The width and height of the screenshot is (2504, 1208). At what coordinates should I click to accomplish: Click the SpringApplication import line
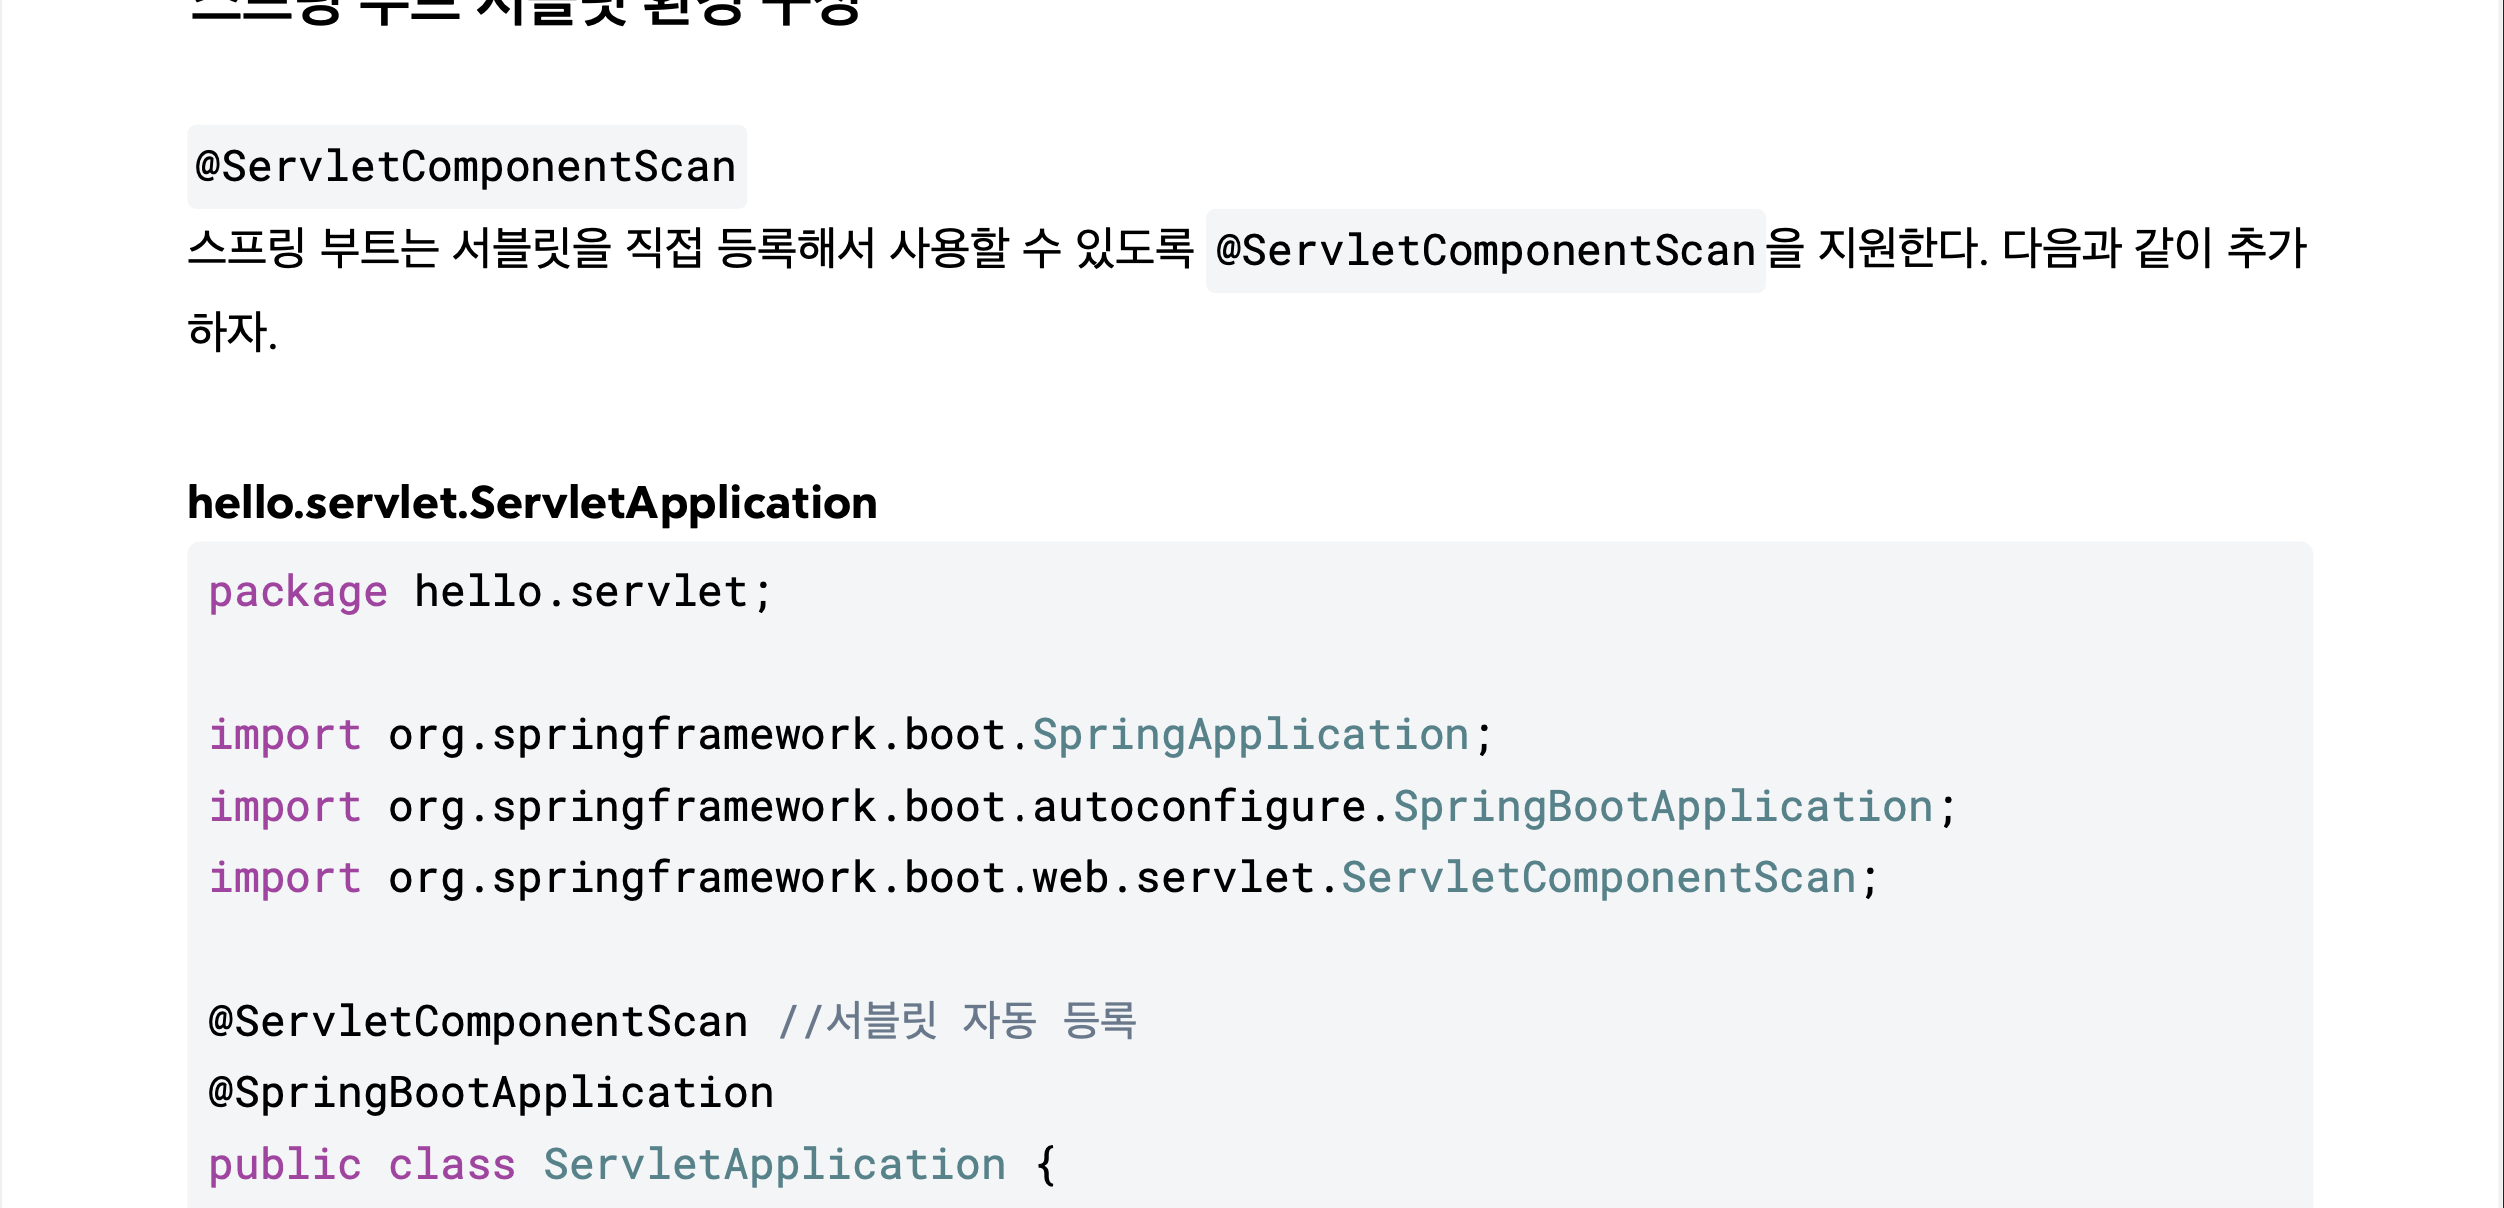click(x=851, y=735)
